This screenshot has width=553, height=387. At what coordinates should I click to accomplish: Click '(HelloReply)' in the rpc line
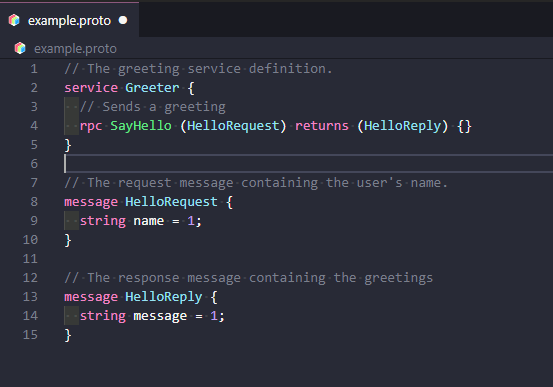tap(402, 126)
